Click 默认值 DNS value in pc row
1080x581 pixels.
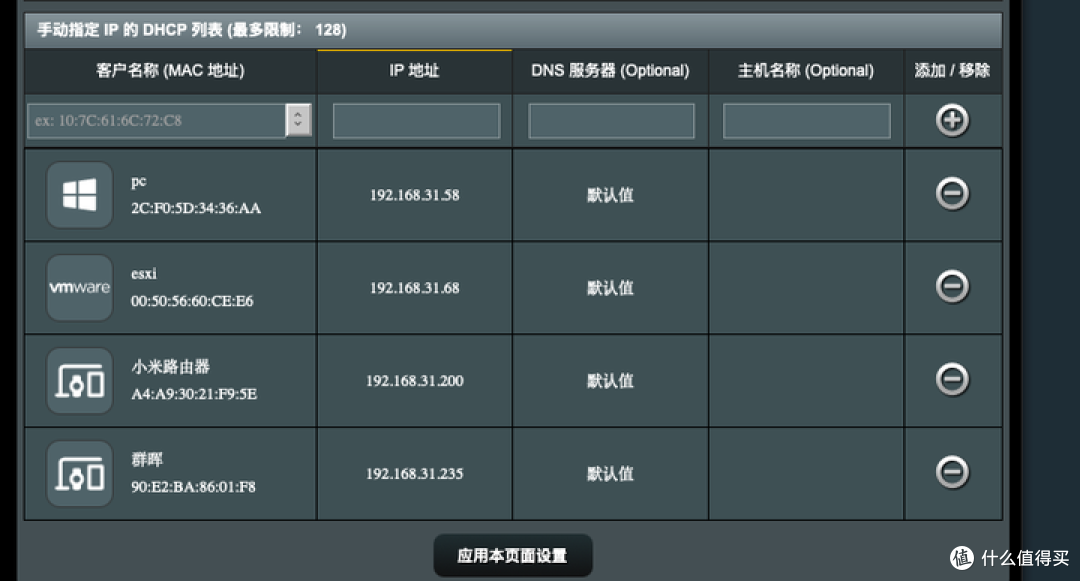610,196
